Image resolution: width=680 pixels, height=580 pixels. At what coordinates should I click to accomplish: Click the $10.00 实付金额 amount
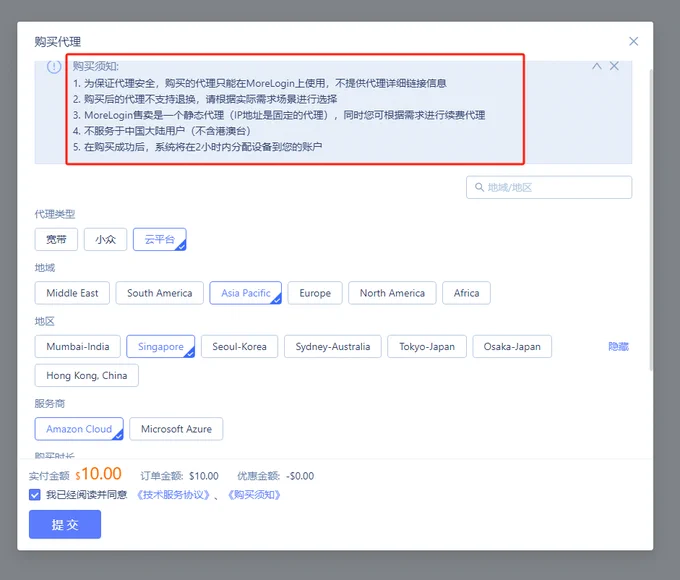point(98,474)
